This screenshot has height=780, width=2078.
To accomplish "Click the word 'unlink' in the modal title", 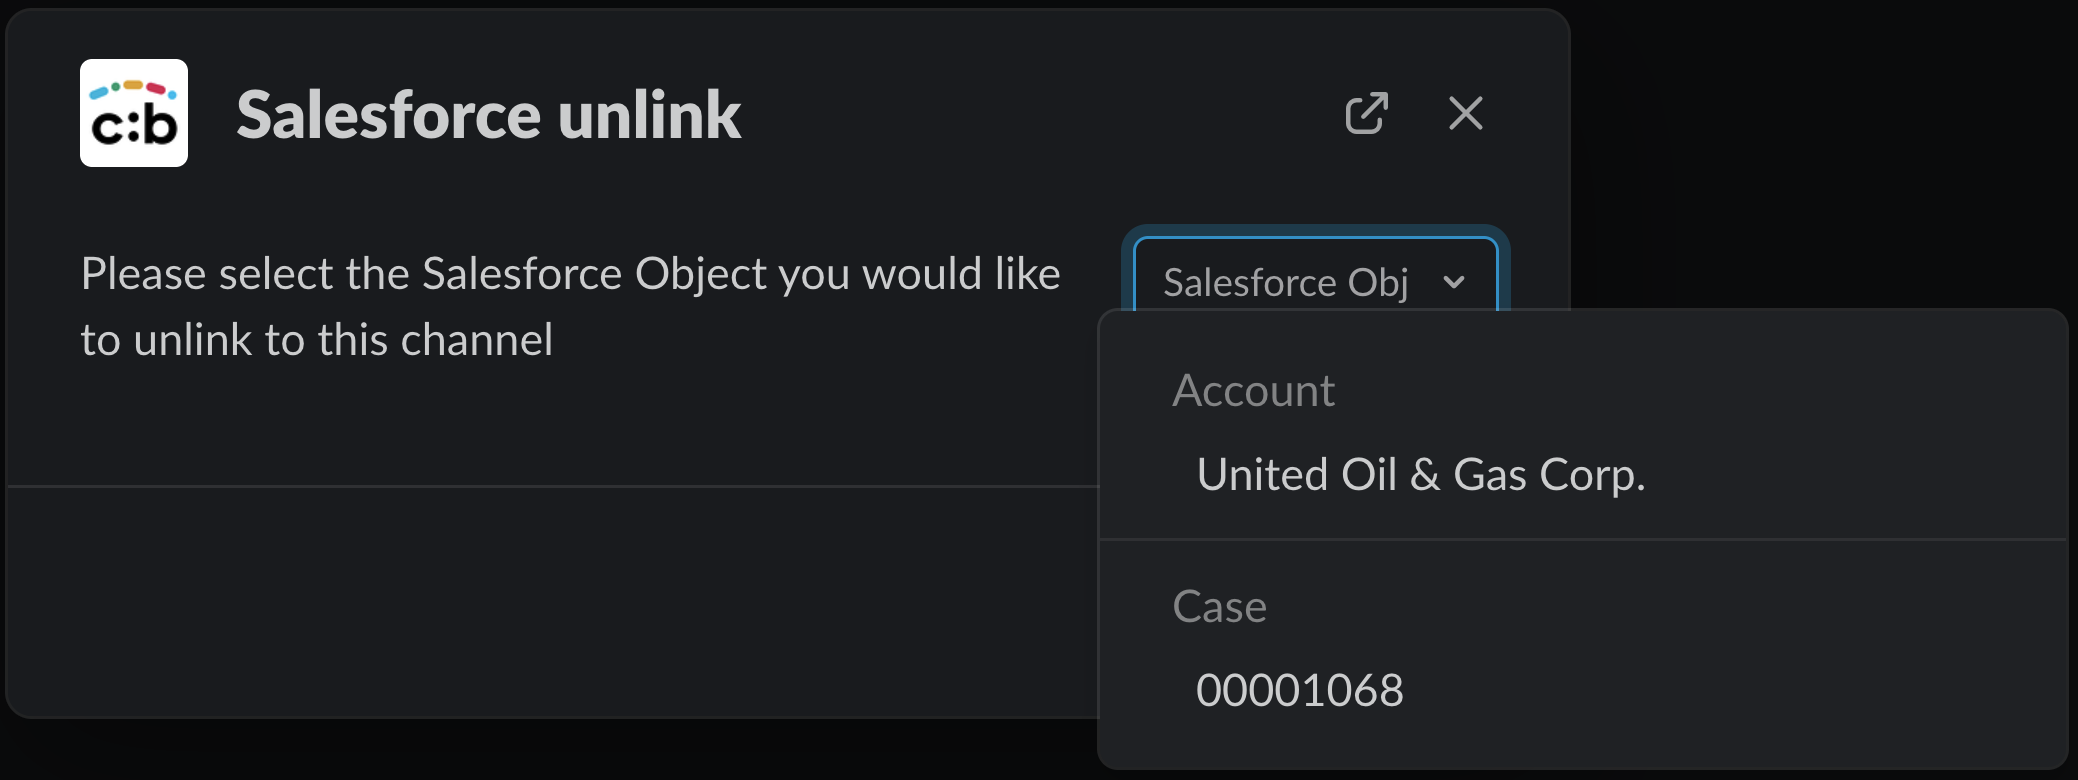I will [649, 115].
